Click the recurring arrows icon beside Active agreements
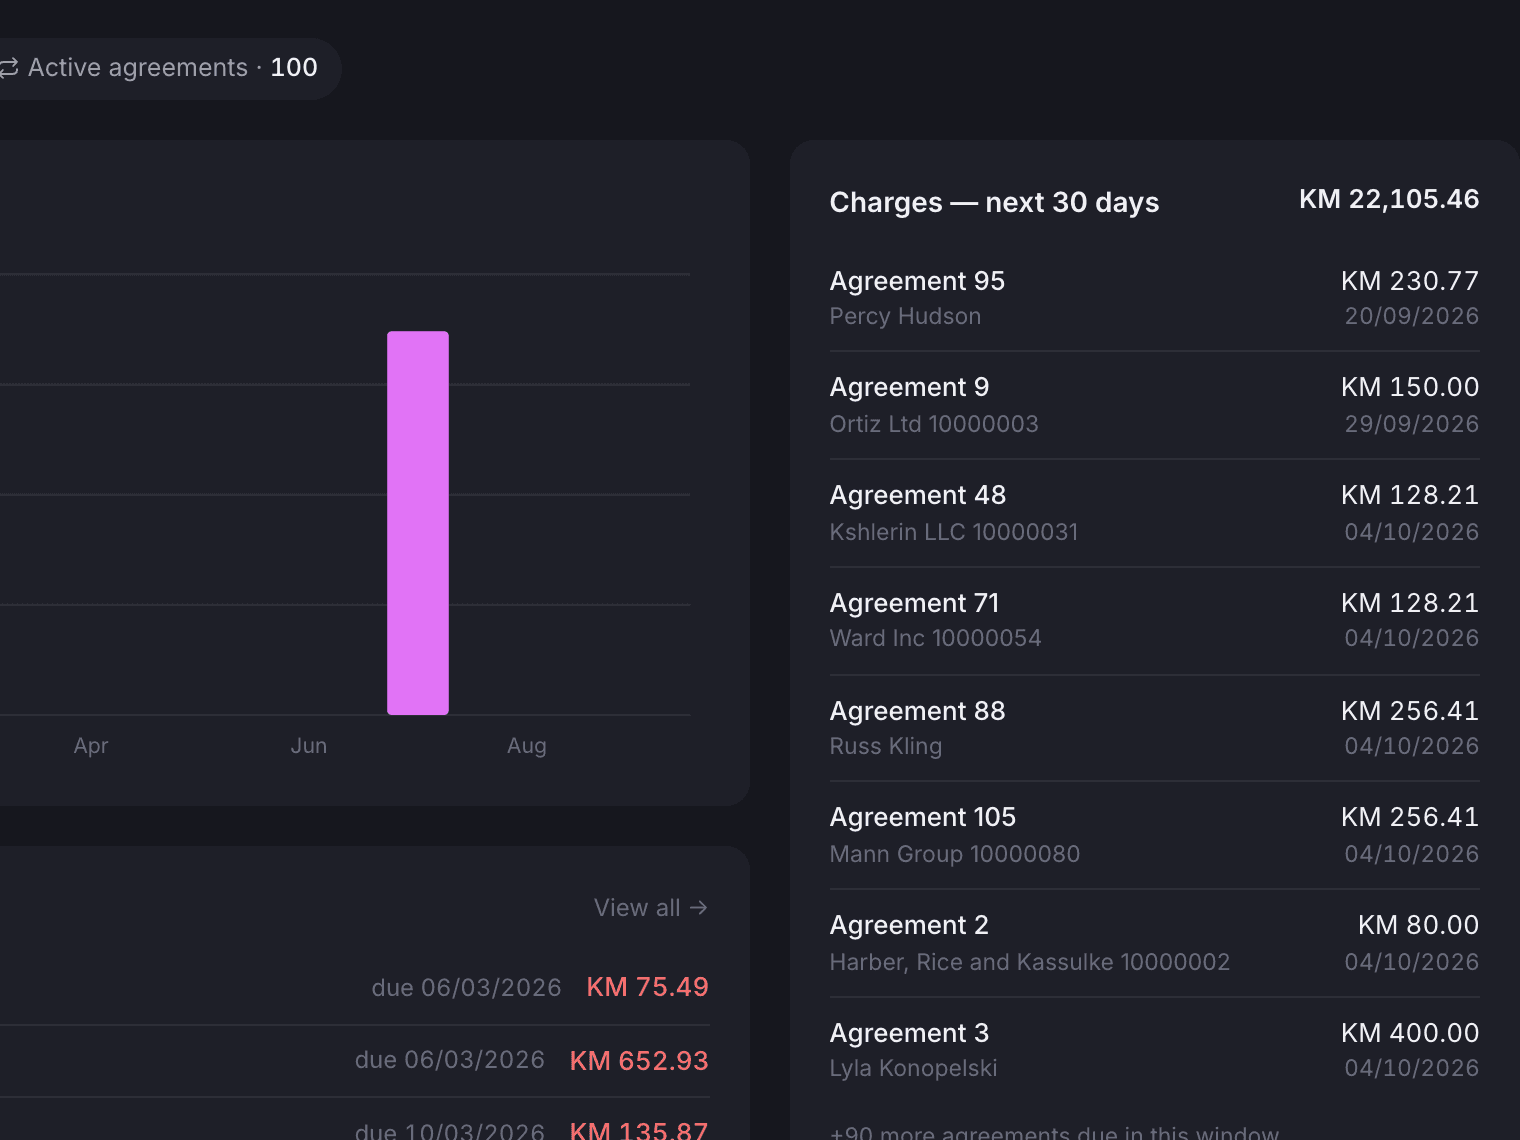The width and height of the screenshot is (1520, 1140). (x=9, y=68)
